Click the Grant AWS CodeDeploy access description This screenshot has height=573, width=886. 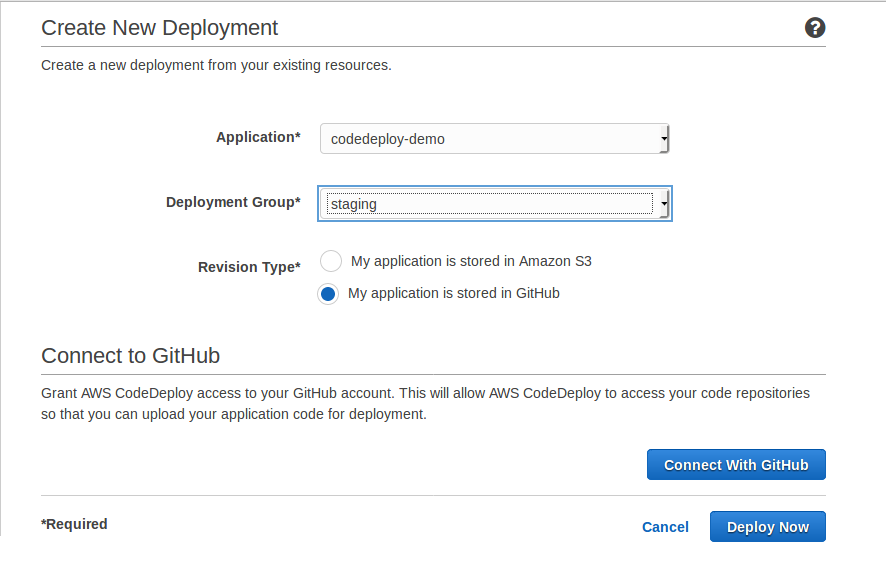point(425,403)
